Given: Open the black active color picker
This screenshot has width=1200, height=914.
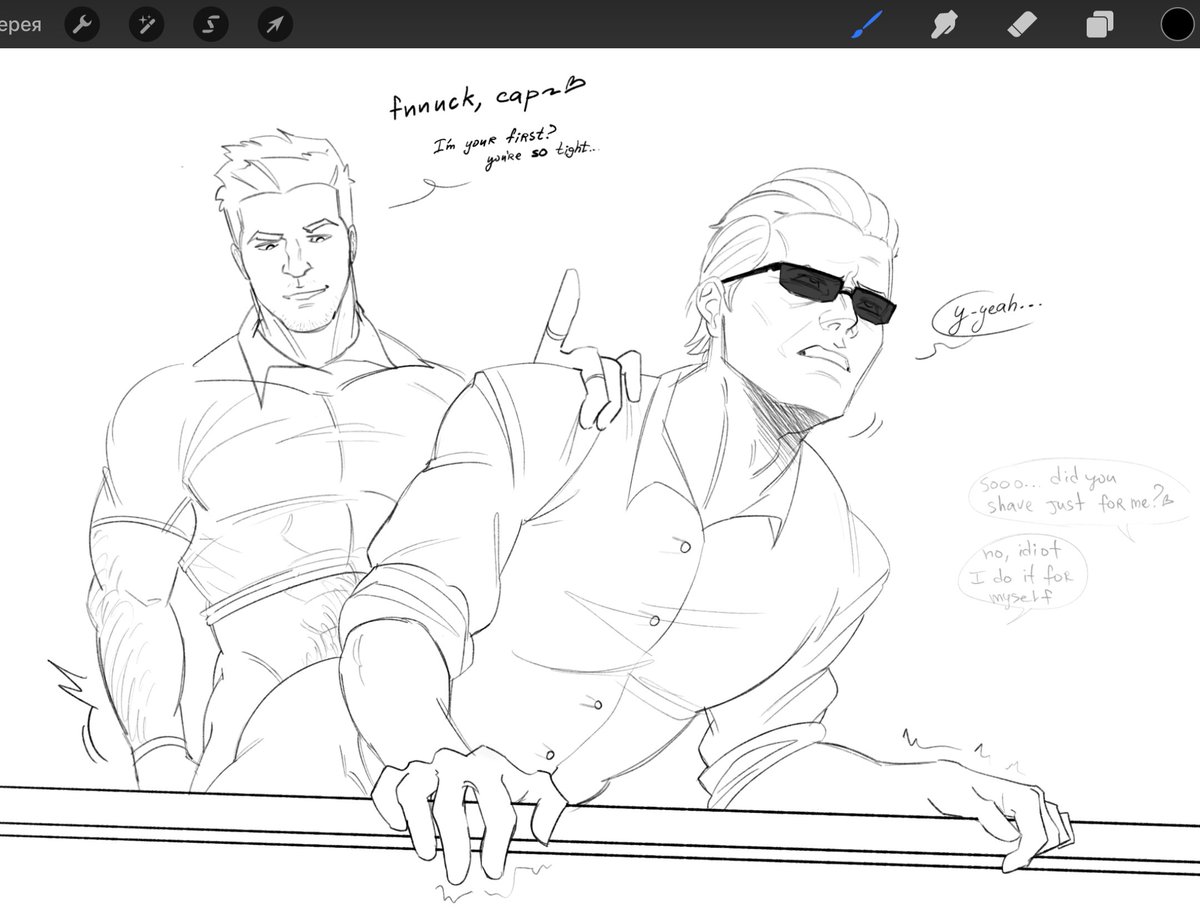Looking at the screenshot, I should [x=1177, y=24].
